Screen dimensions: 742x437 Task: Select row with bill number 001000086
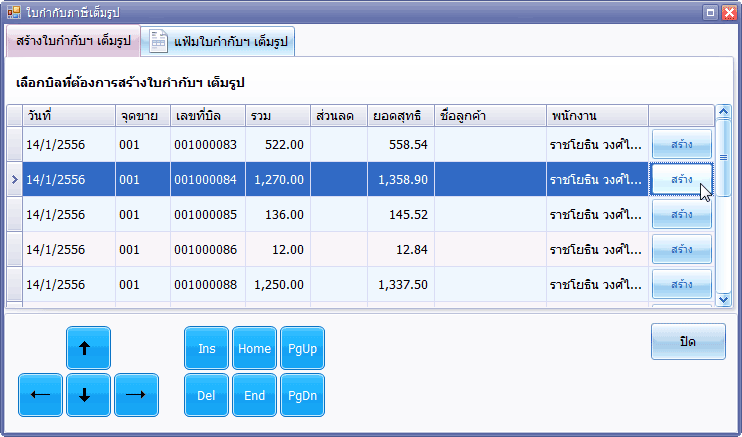tap(205, 249)
